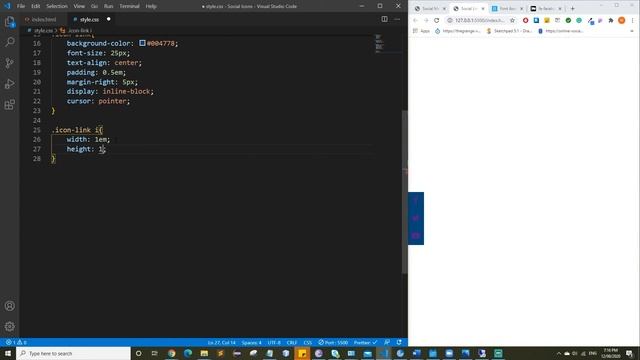Open color picker for #004778 swatch
Image resolution: width=640 pixels, height=360 pixels.
[142, 43]
